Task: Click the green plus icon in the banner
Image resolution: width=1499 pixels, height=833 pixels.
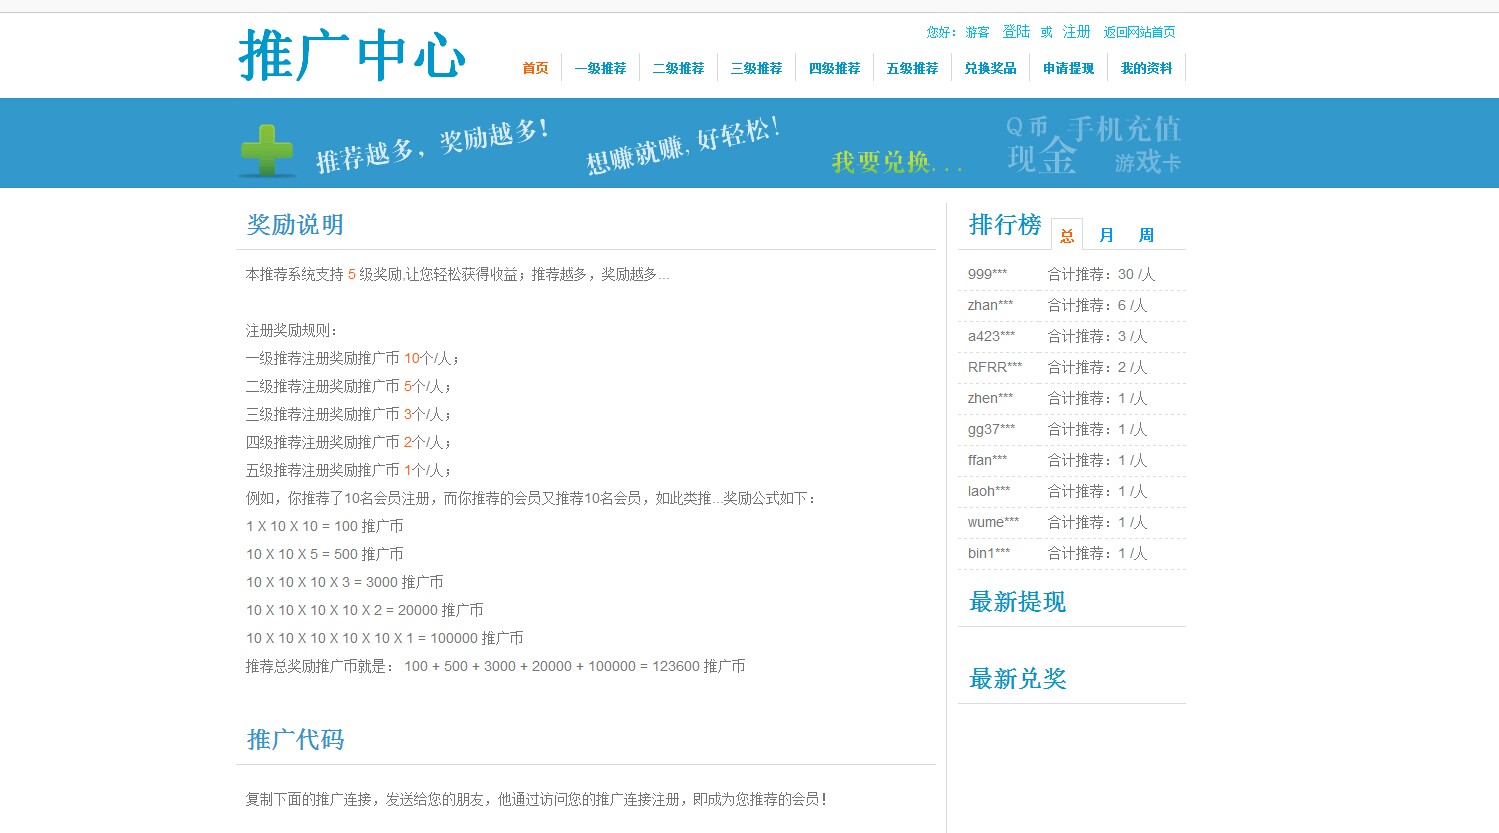Action: point(265,148)
